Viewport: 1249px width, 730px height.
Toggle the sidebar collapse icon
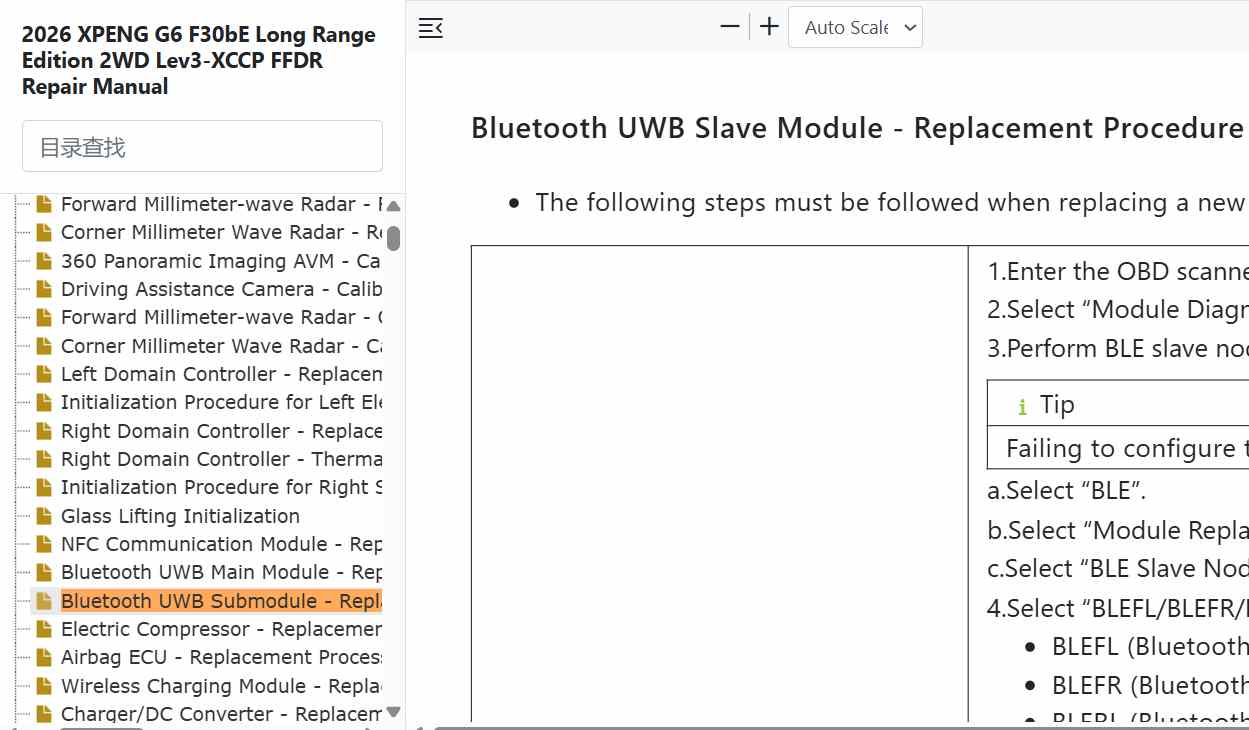pos(430,28)
